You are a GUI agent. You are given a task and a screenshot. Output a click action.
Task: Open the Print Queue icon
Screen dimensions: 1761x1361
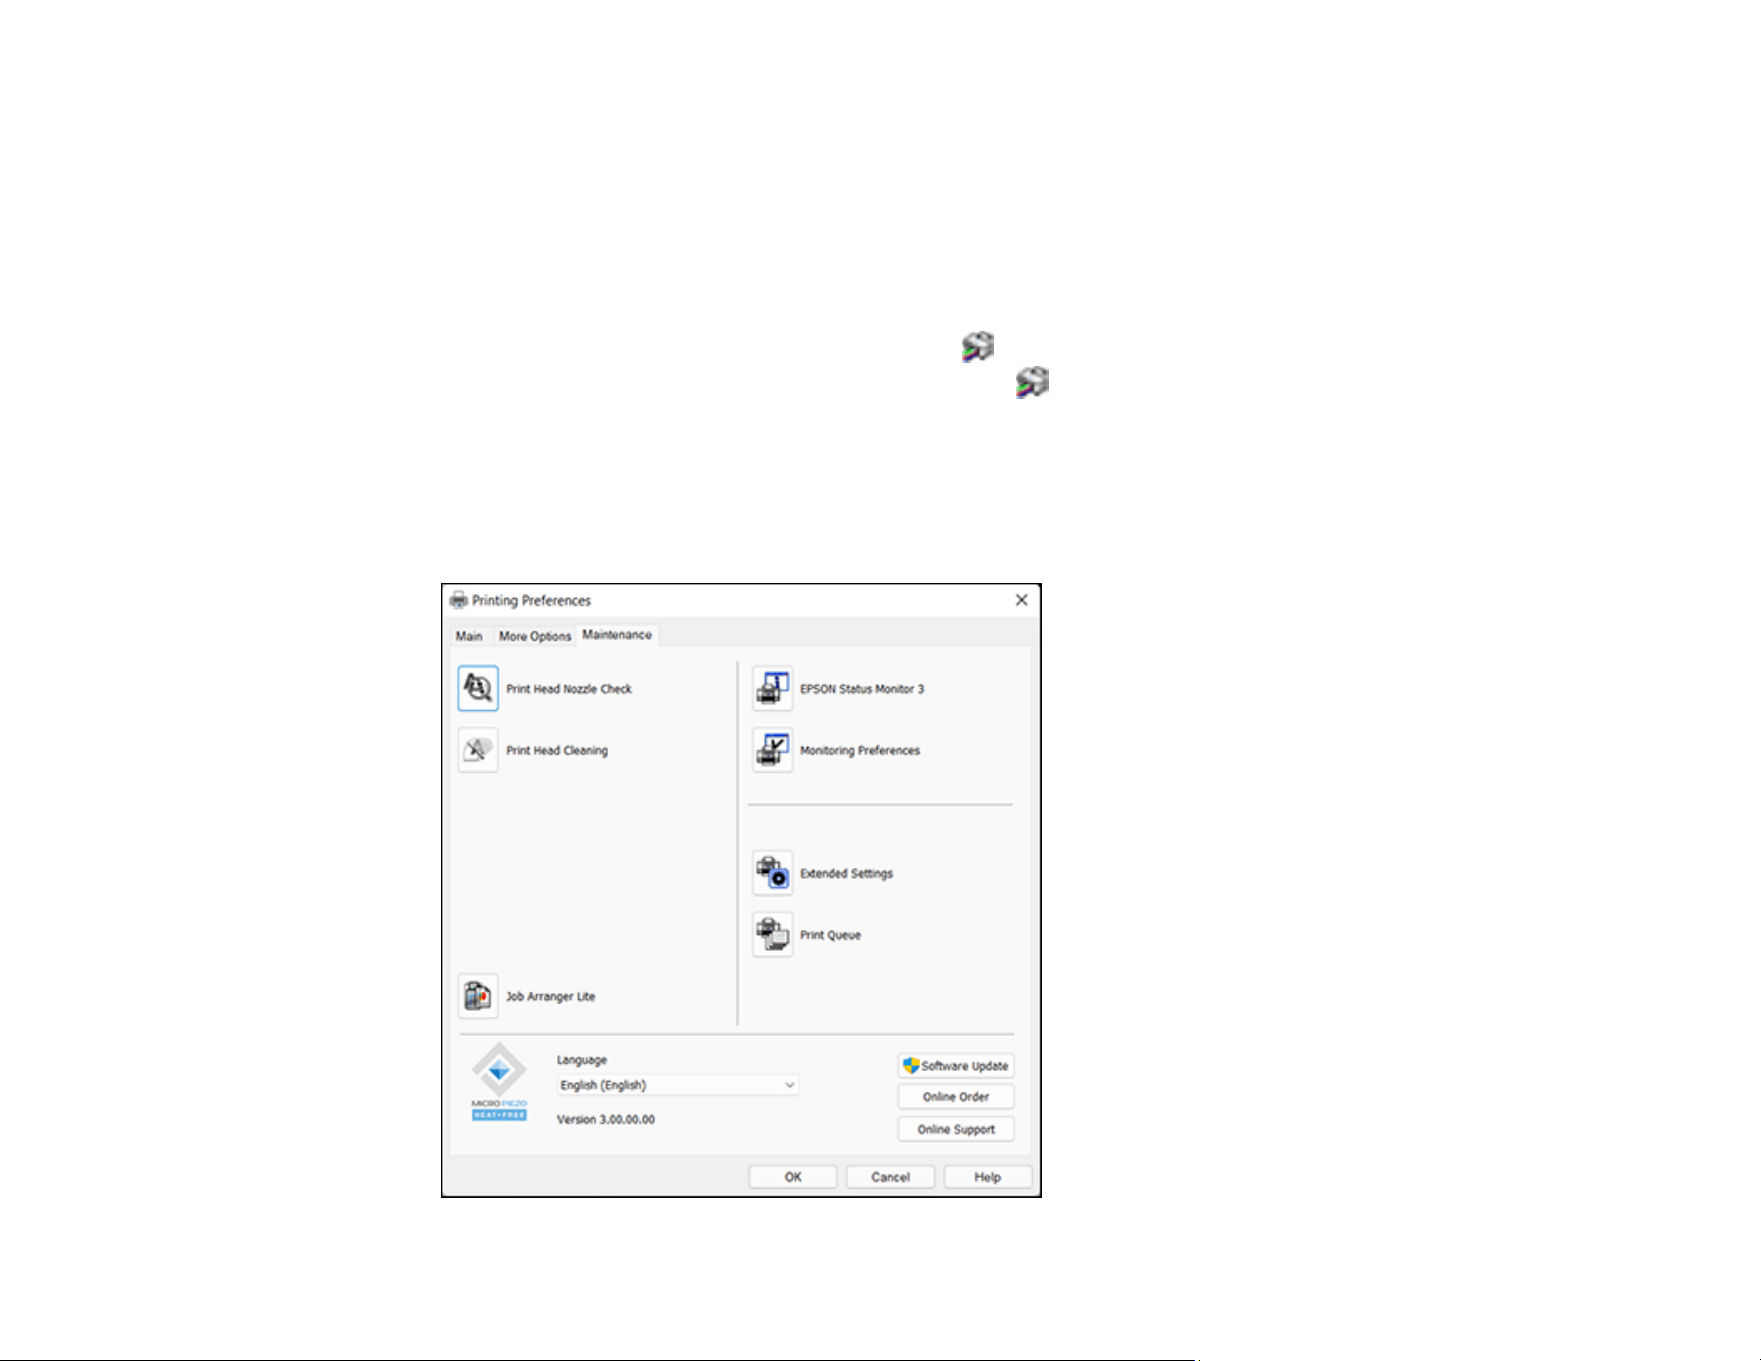773,935
